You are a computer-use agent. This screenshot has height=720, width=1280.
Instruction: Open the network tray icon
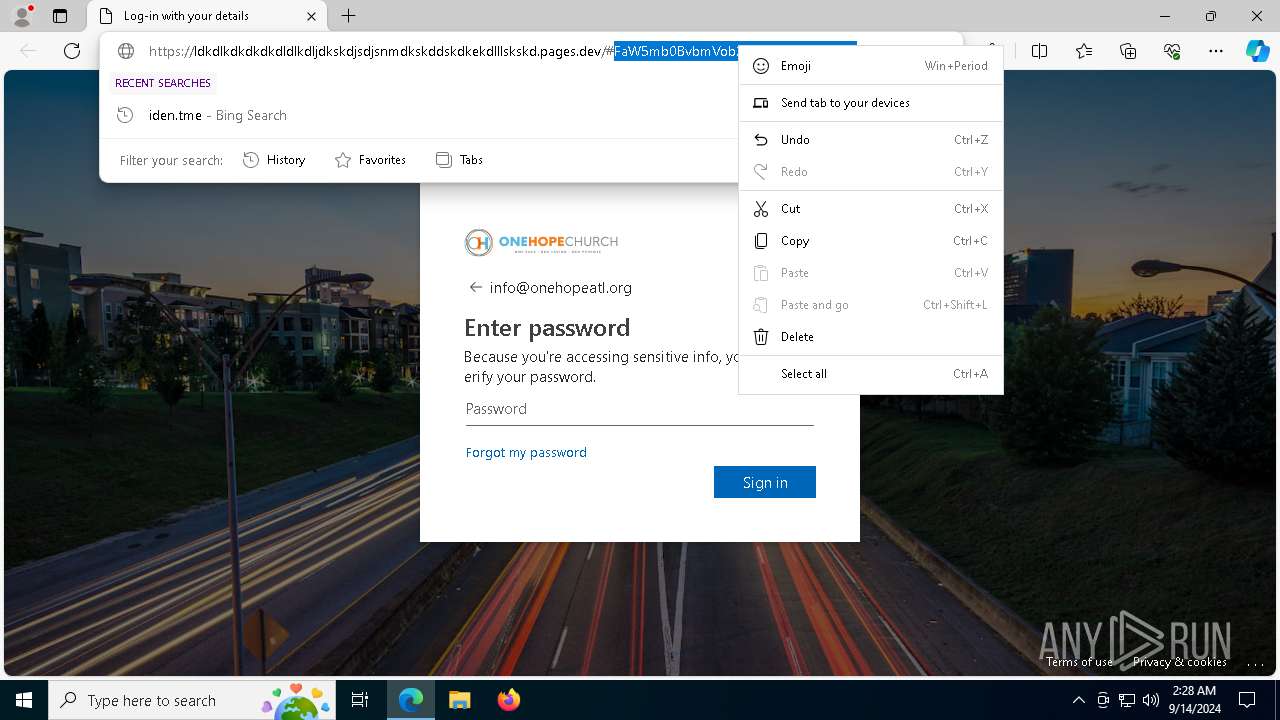pyautogui.click(x=1127, y=700)
